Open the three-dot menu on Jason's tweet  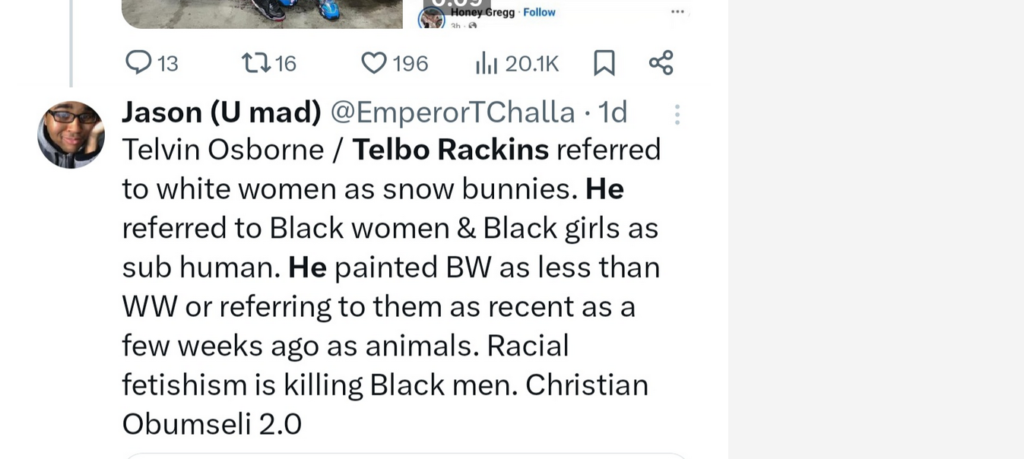tap(677, 115)
